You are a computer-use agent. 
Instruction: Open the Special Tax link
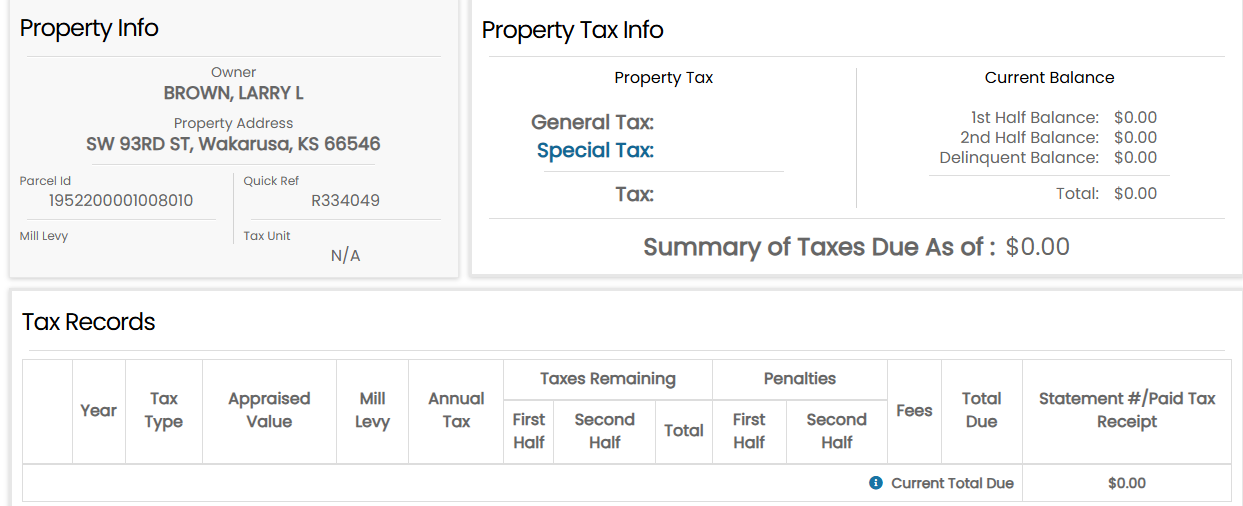[595, 151]
